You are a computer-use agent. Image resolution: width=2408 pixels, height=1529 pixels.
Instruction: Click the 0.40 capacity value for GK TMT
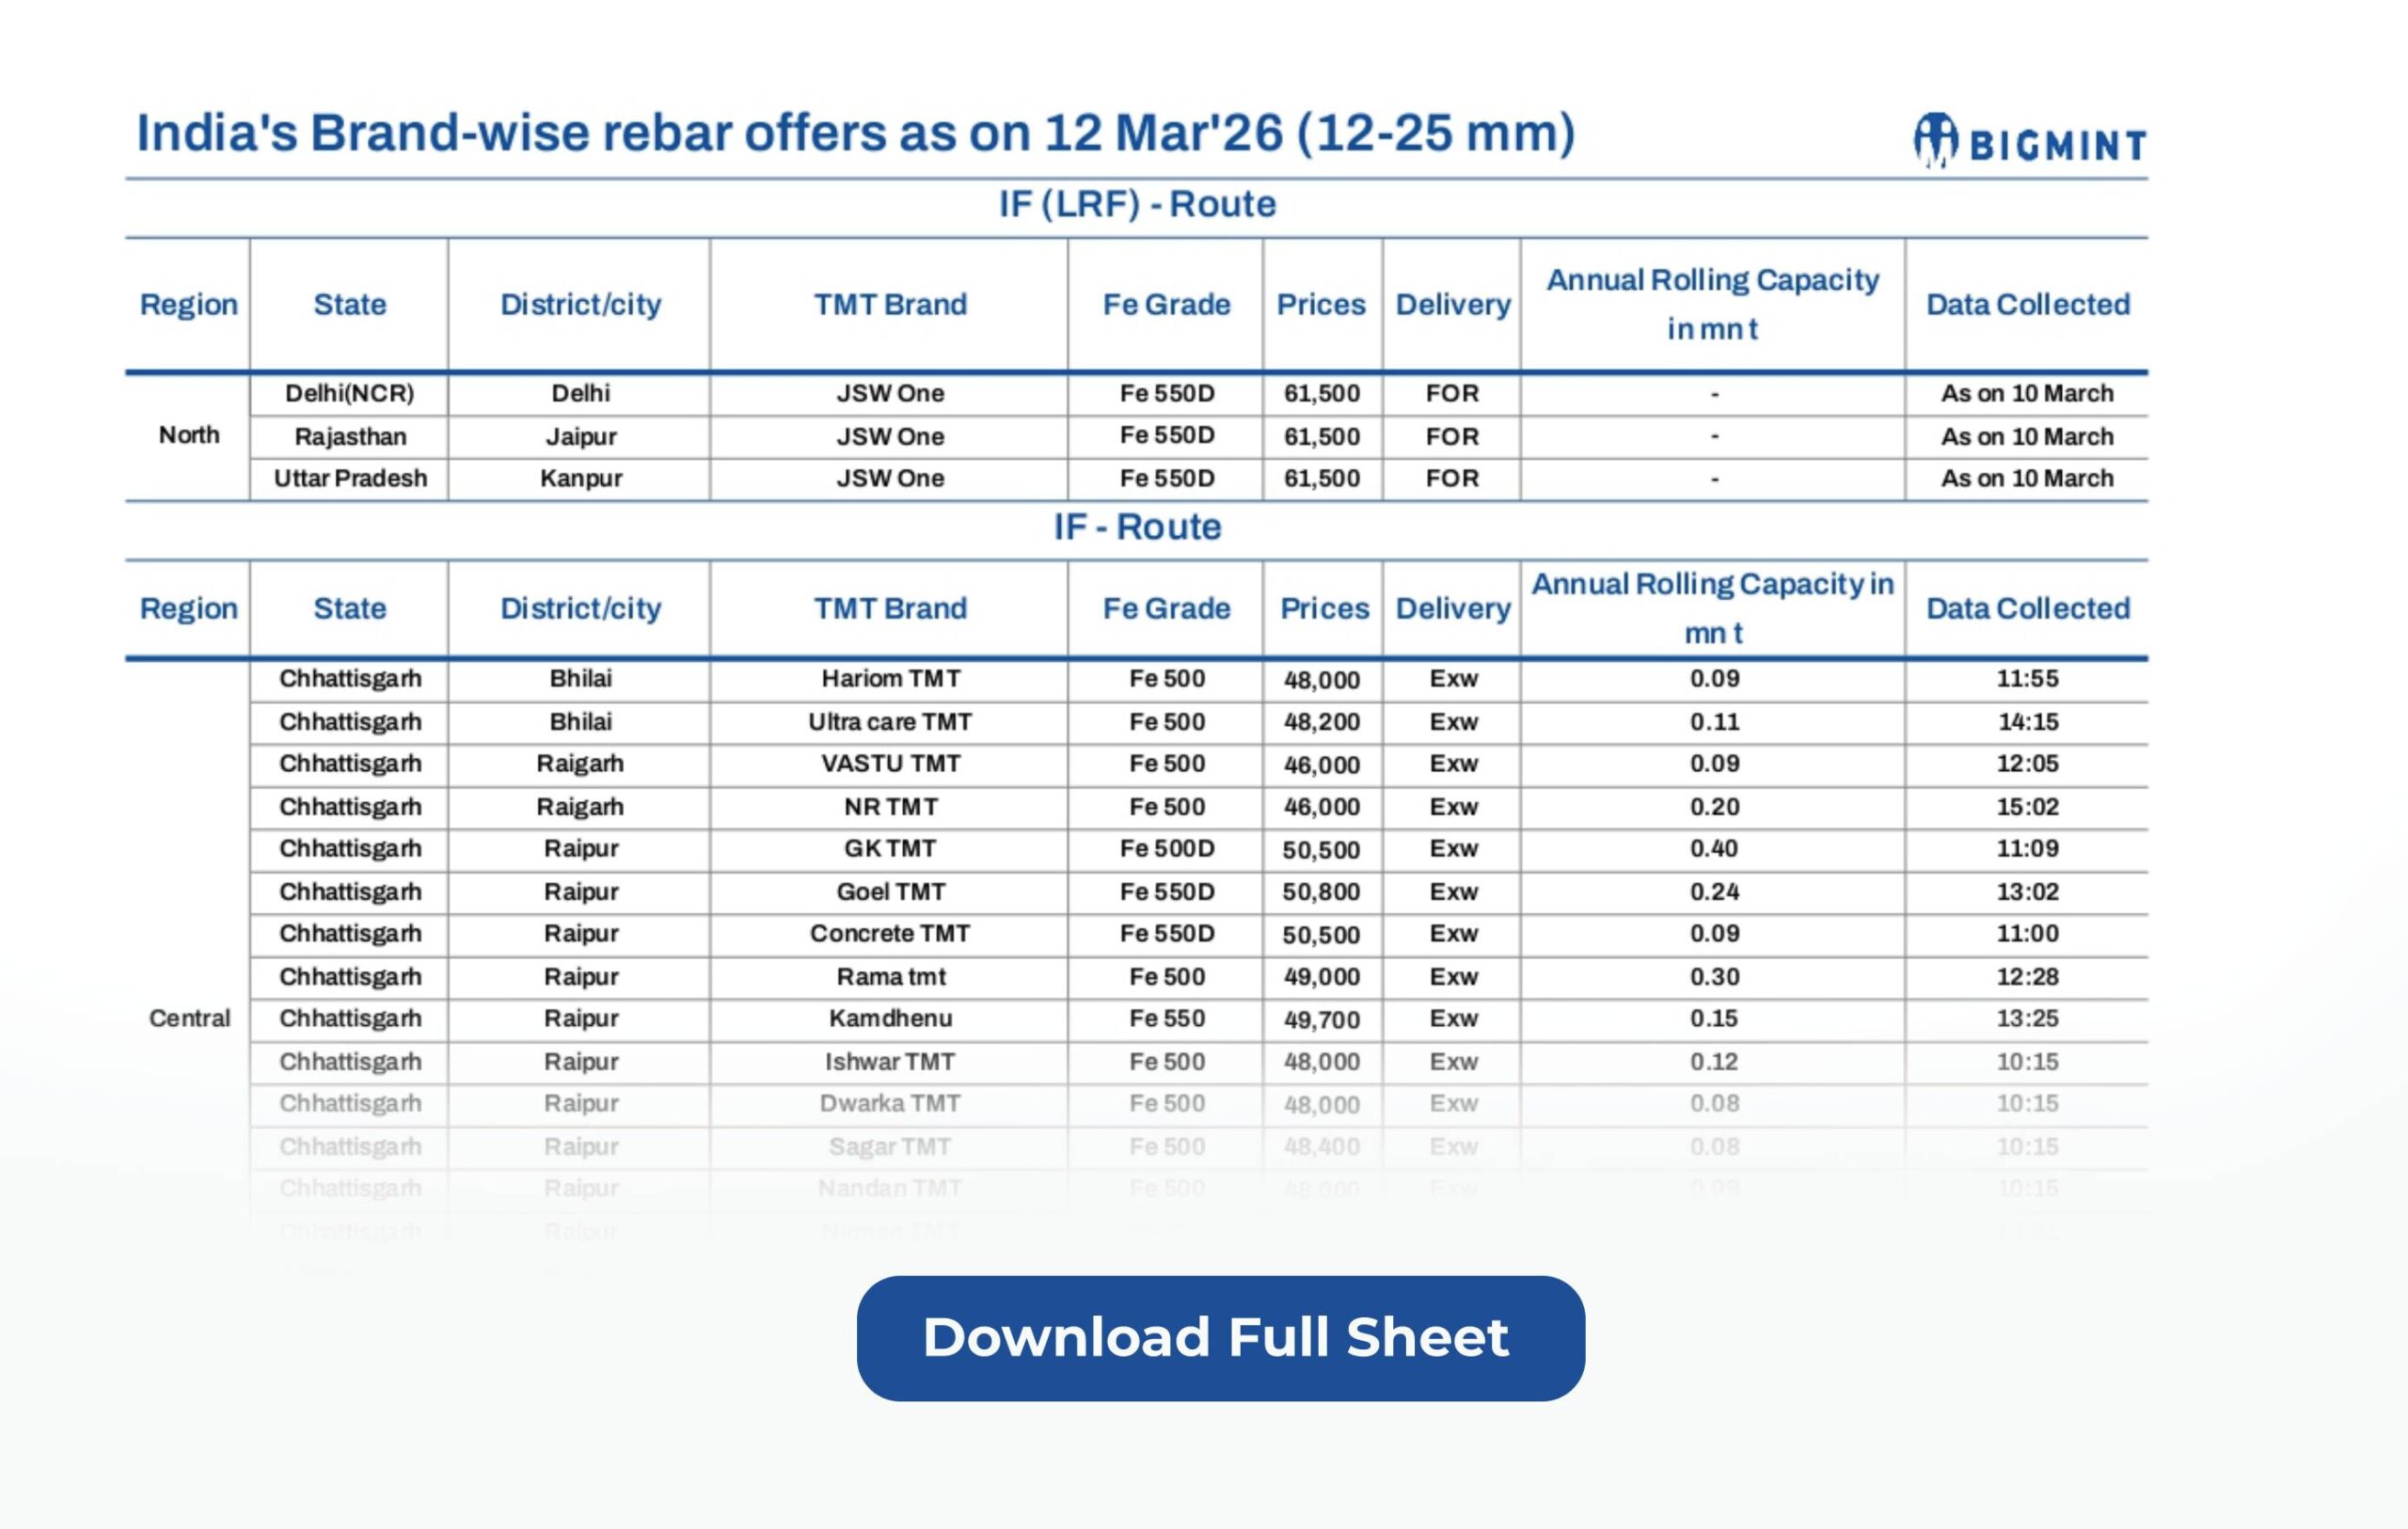pos(1713,849)
